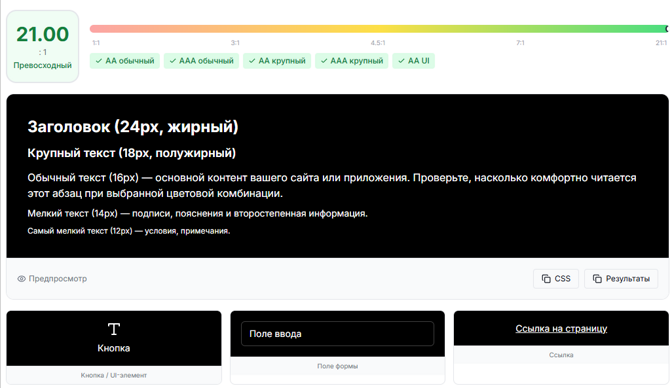Click the 21.00 contrast ratio value
This screenshot has height=388, width=672.
(x=42, y=34)
